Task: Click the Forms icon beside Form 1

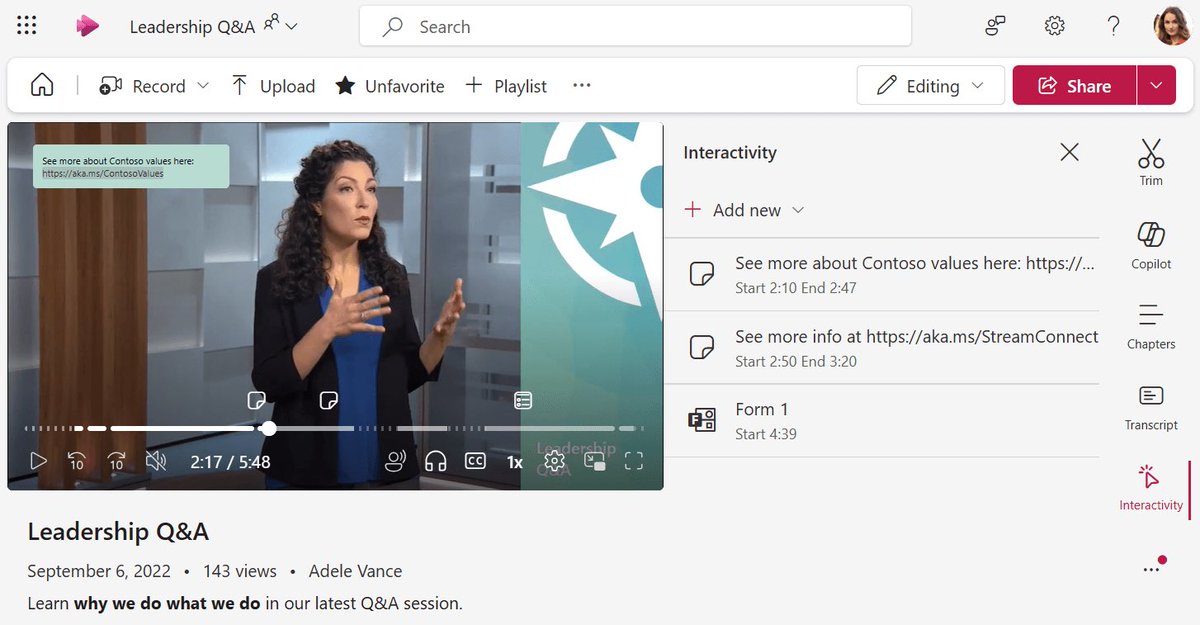Action: 702,421
